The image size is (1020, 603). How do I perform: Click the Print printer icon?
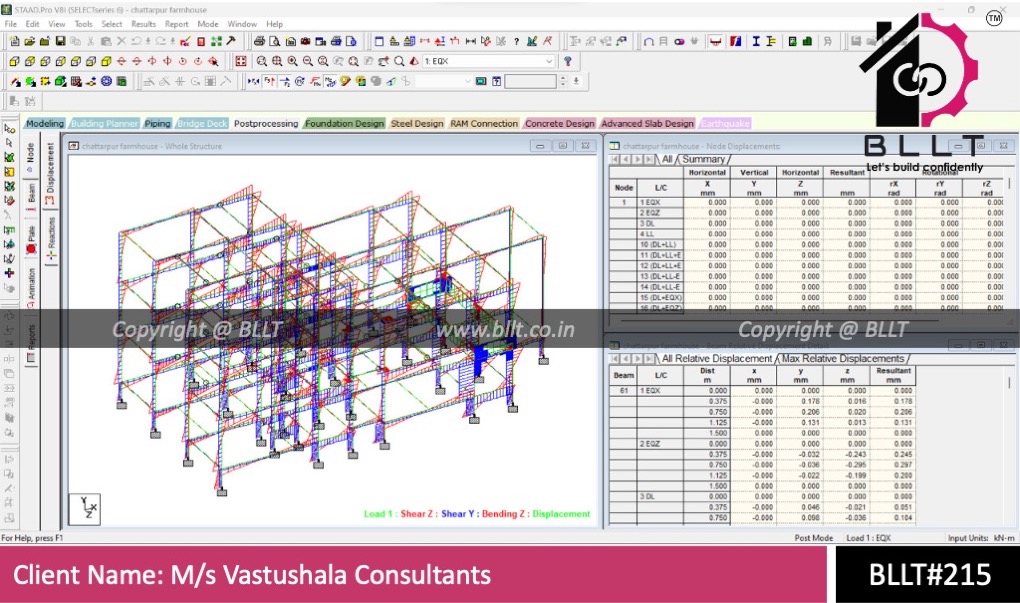pos(259,41)
